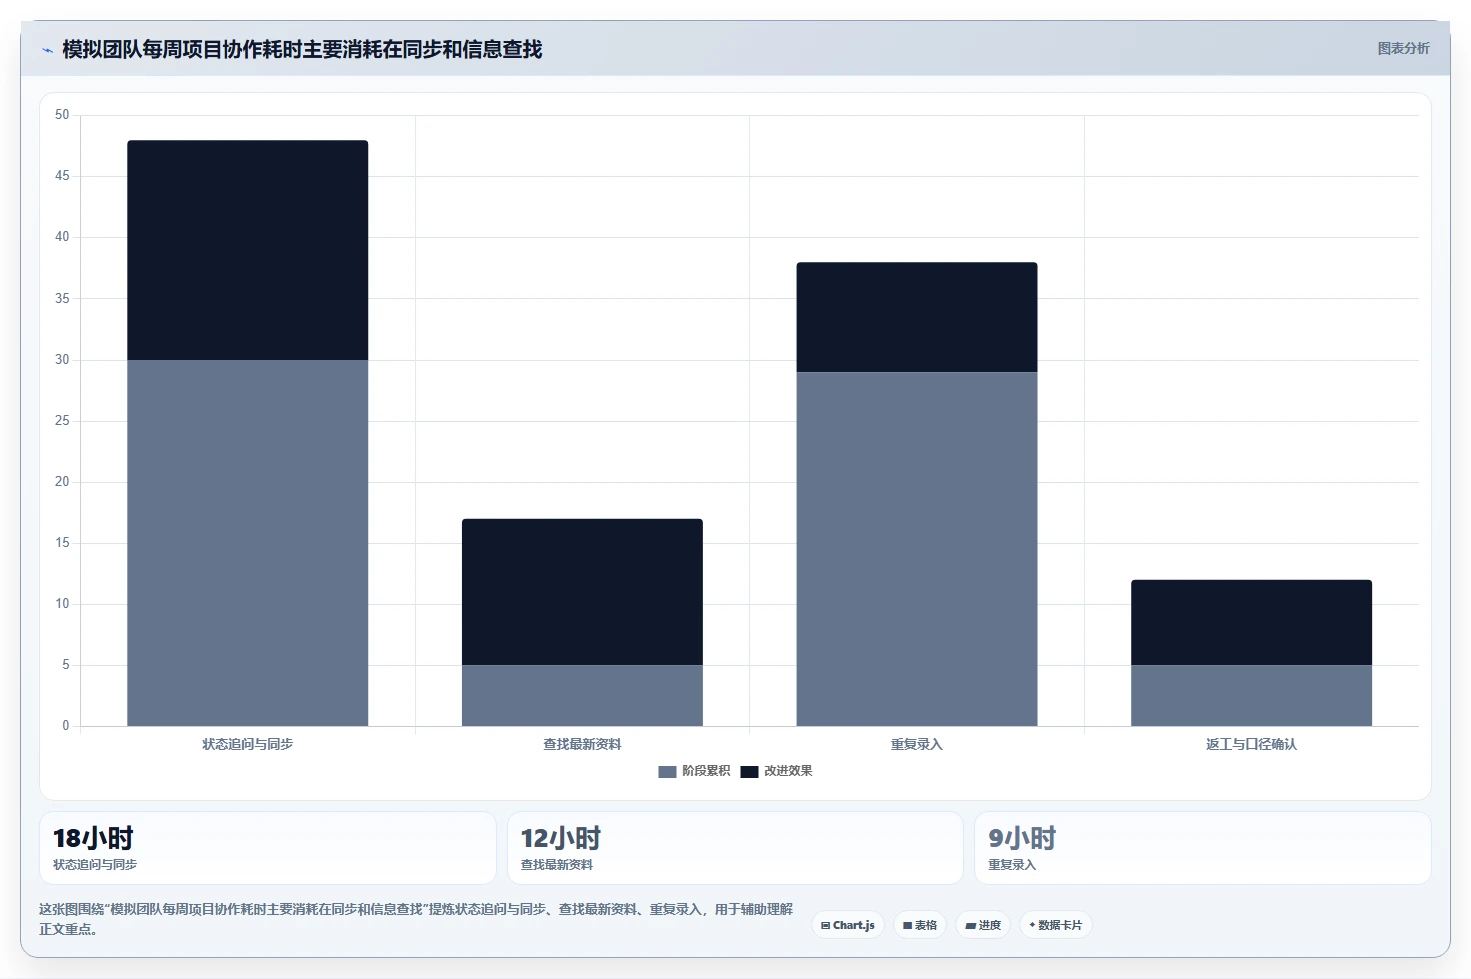Viewport: 1471px width, 979px height.
Task: Click the 返工与口径确认 x-axis label
Action: (1251, 744)
